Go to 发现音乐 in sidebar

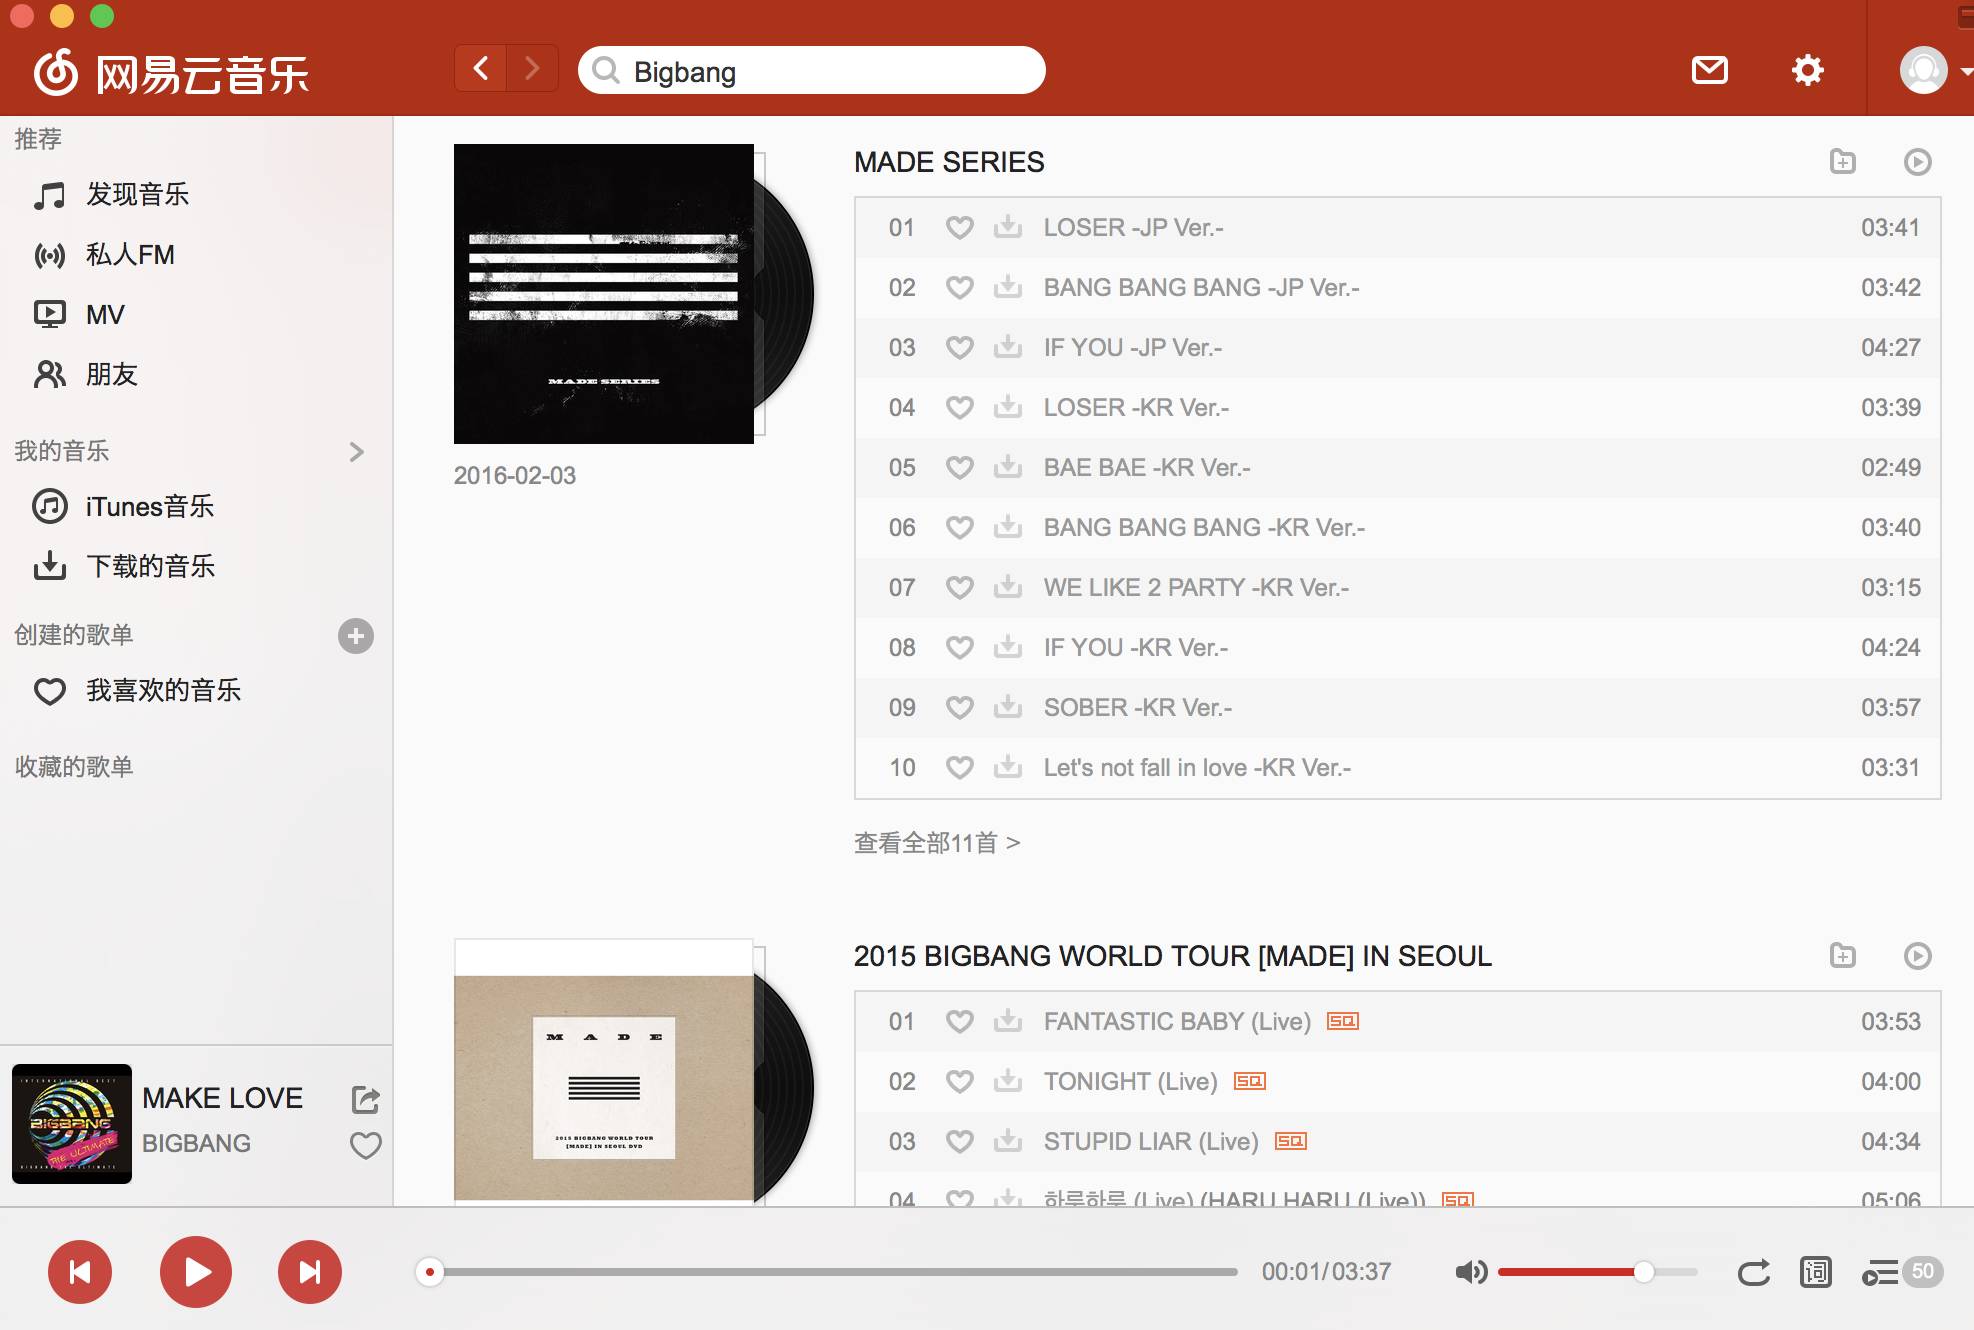click(x=137, y=194)
